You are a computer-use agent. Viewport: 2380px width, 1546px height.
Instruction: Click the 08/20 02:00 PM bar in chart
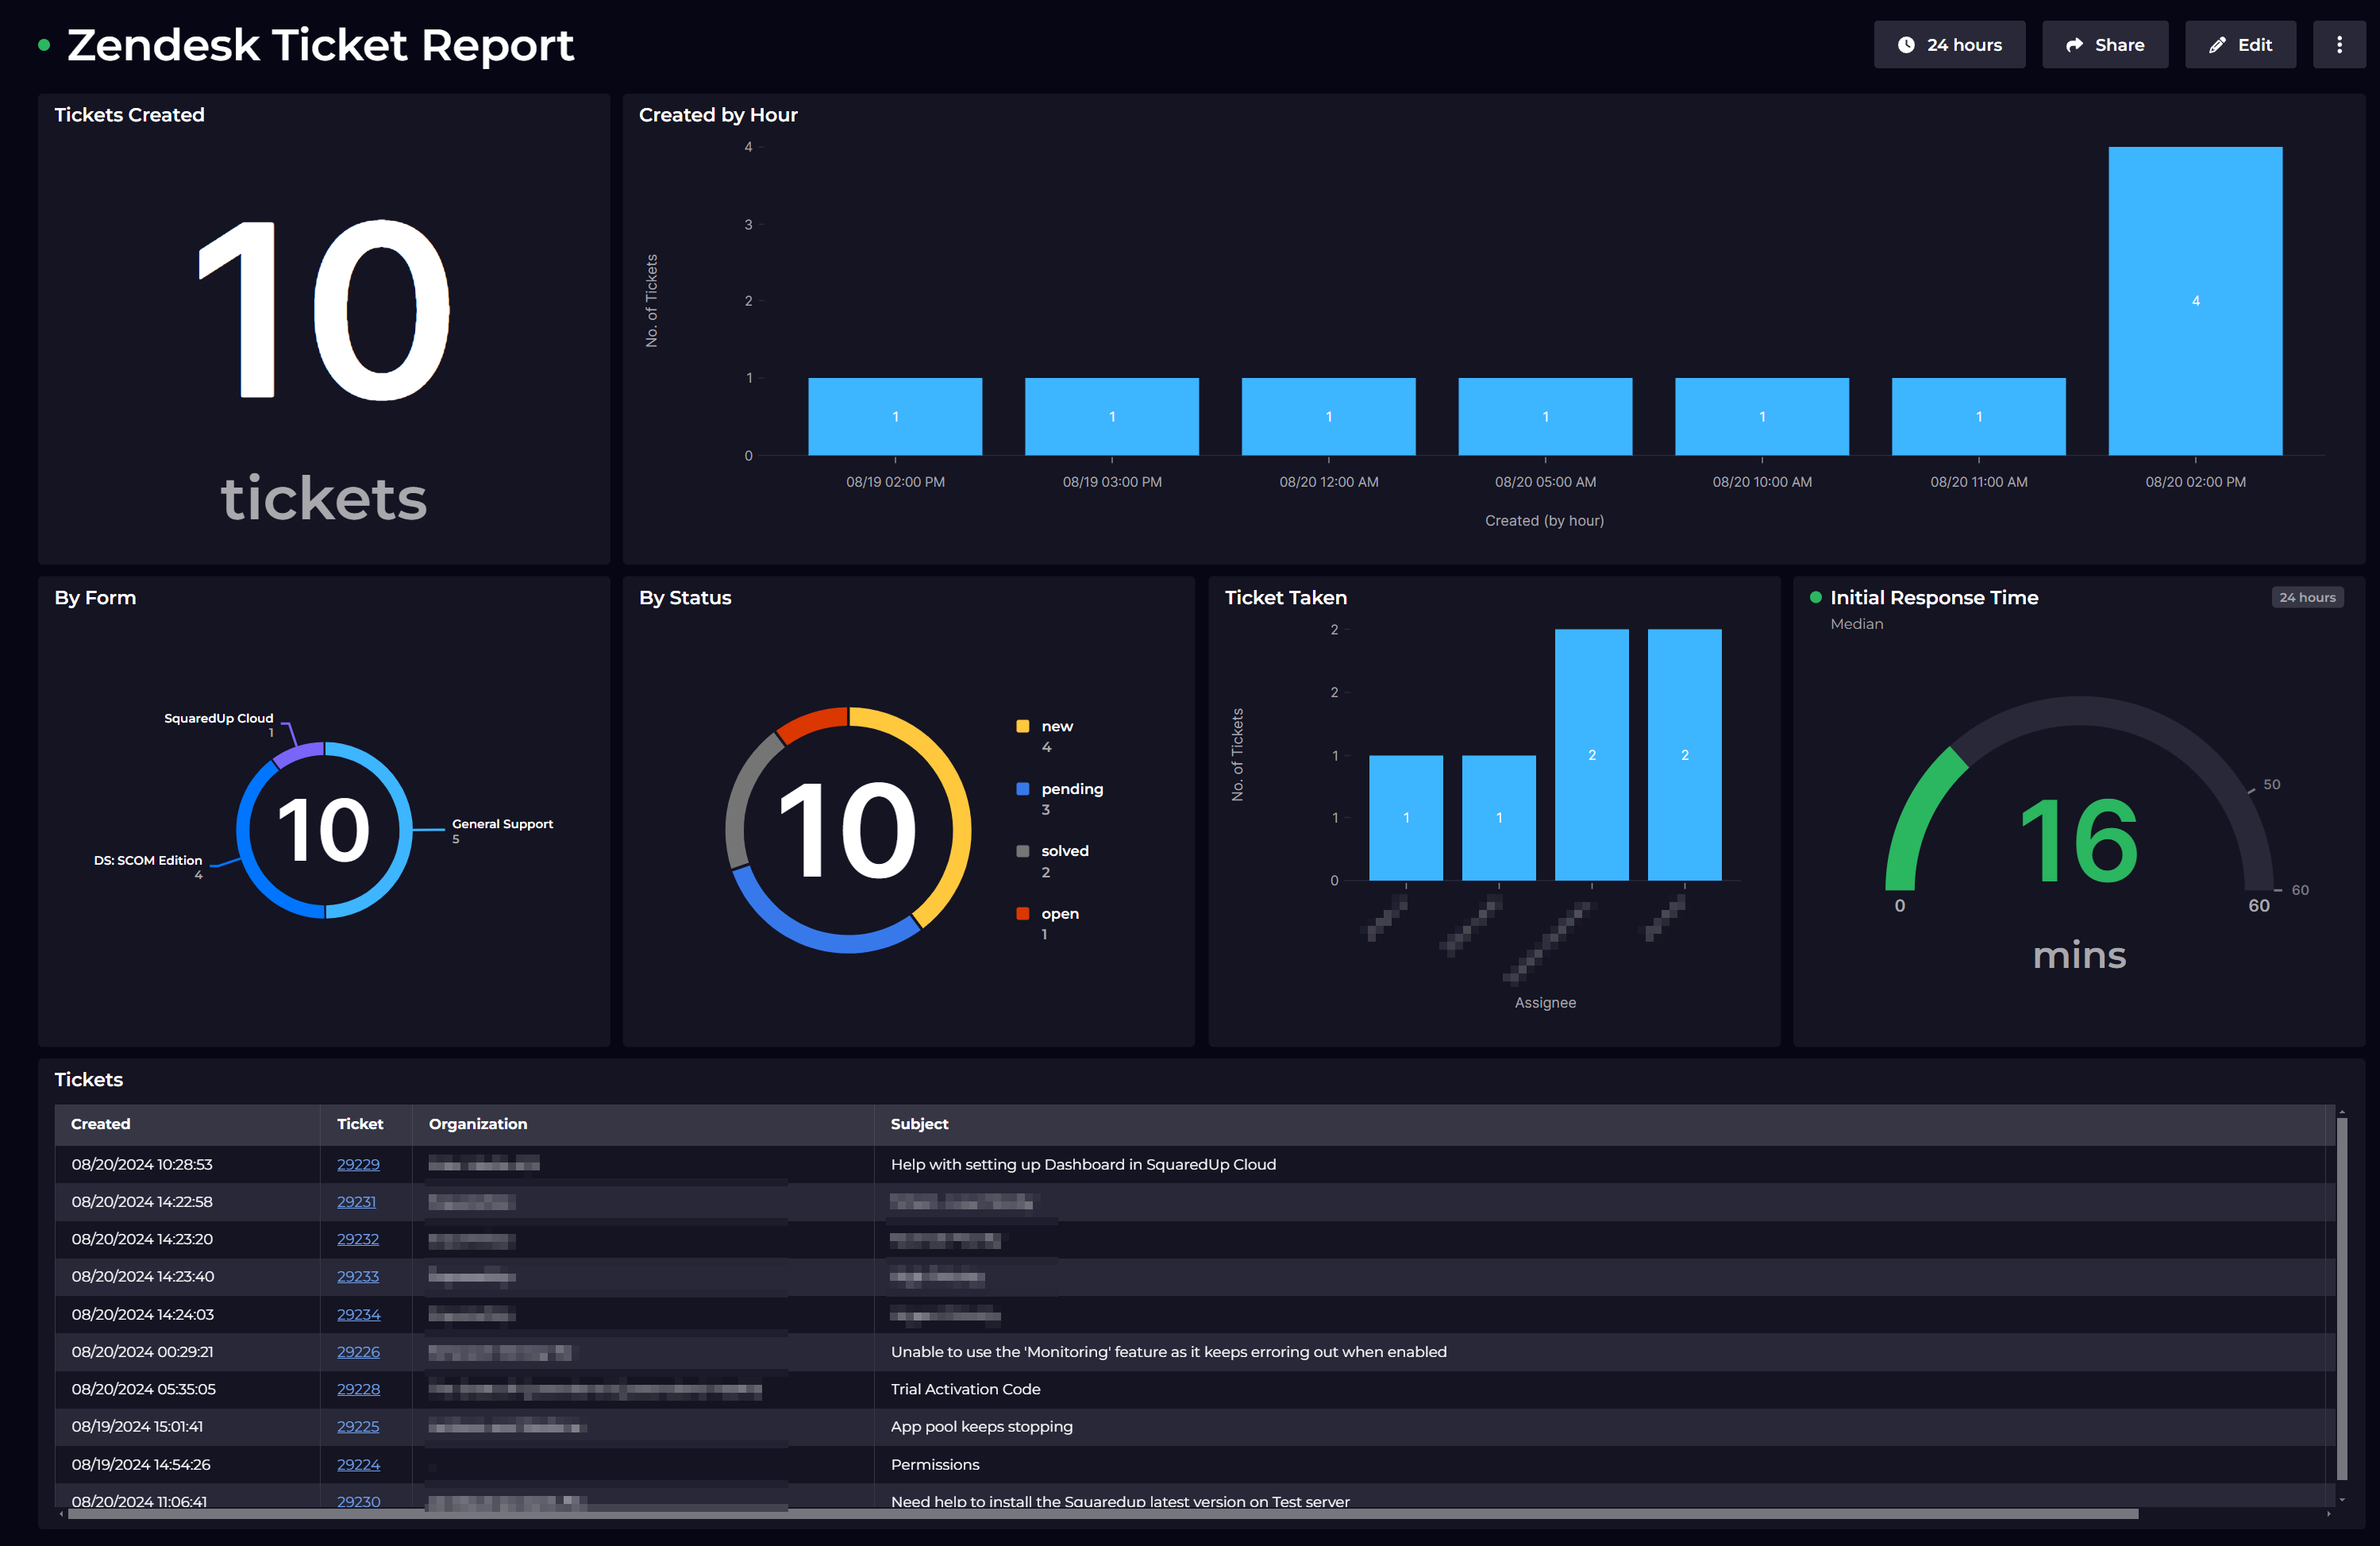point(2195,301)
